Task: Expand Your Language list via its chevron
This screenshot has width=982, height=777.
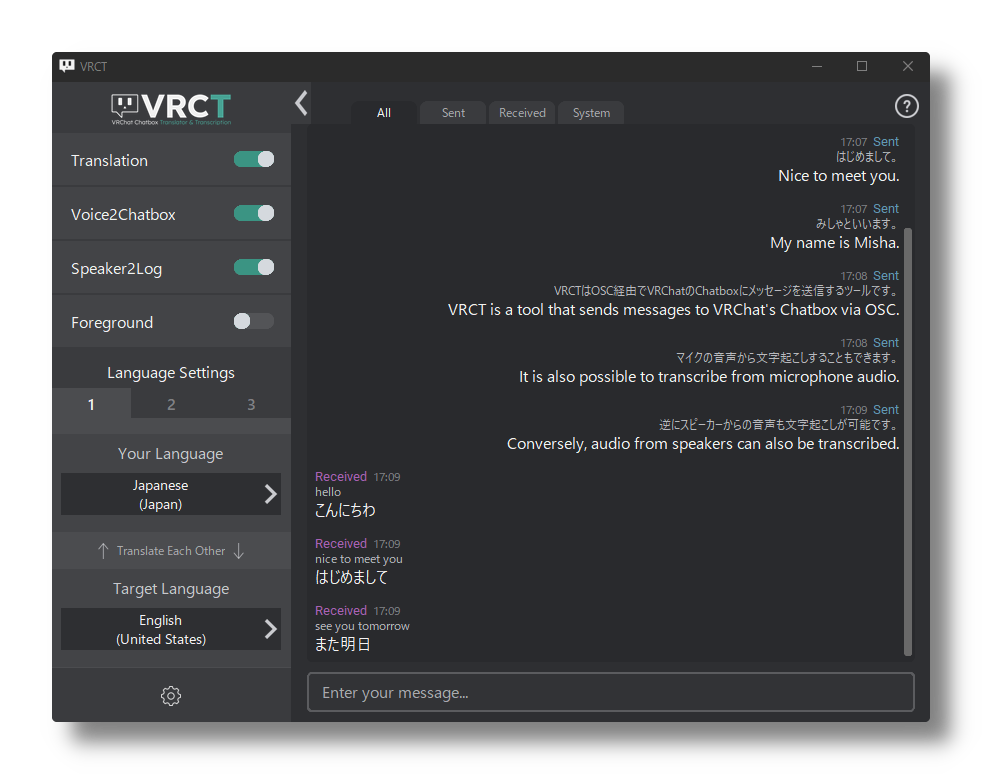Action: pyautogui.click(x=270, y=494)
